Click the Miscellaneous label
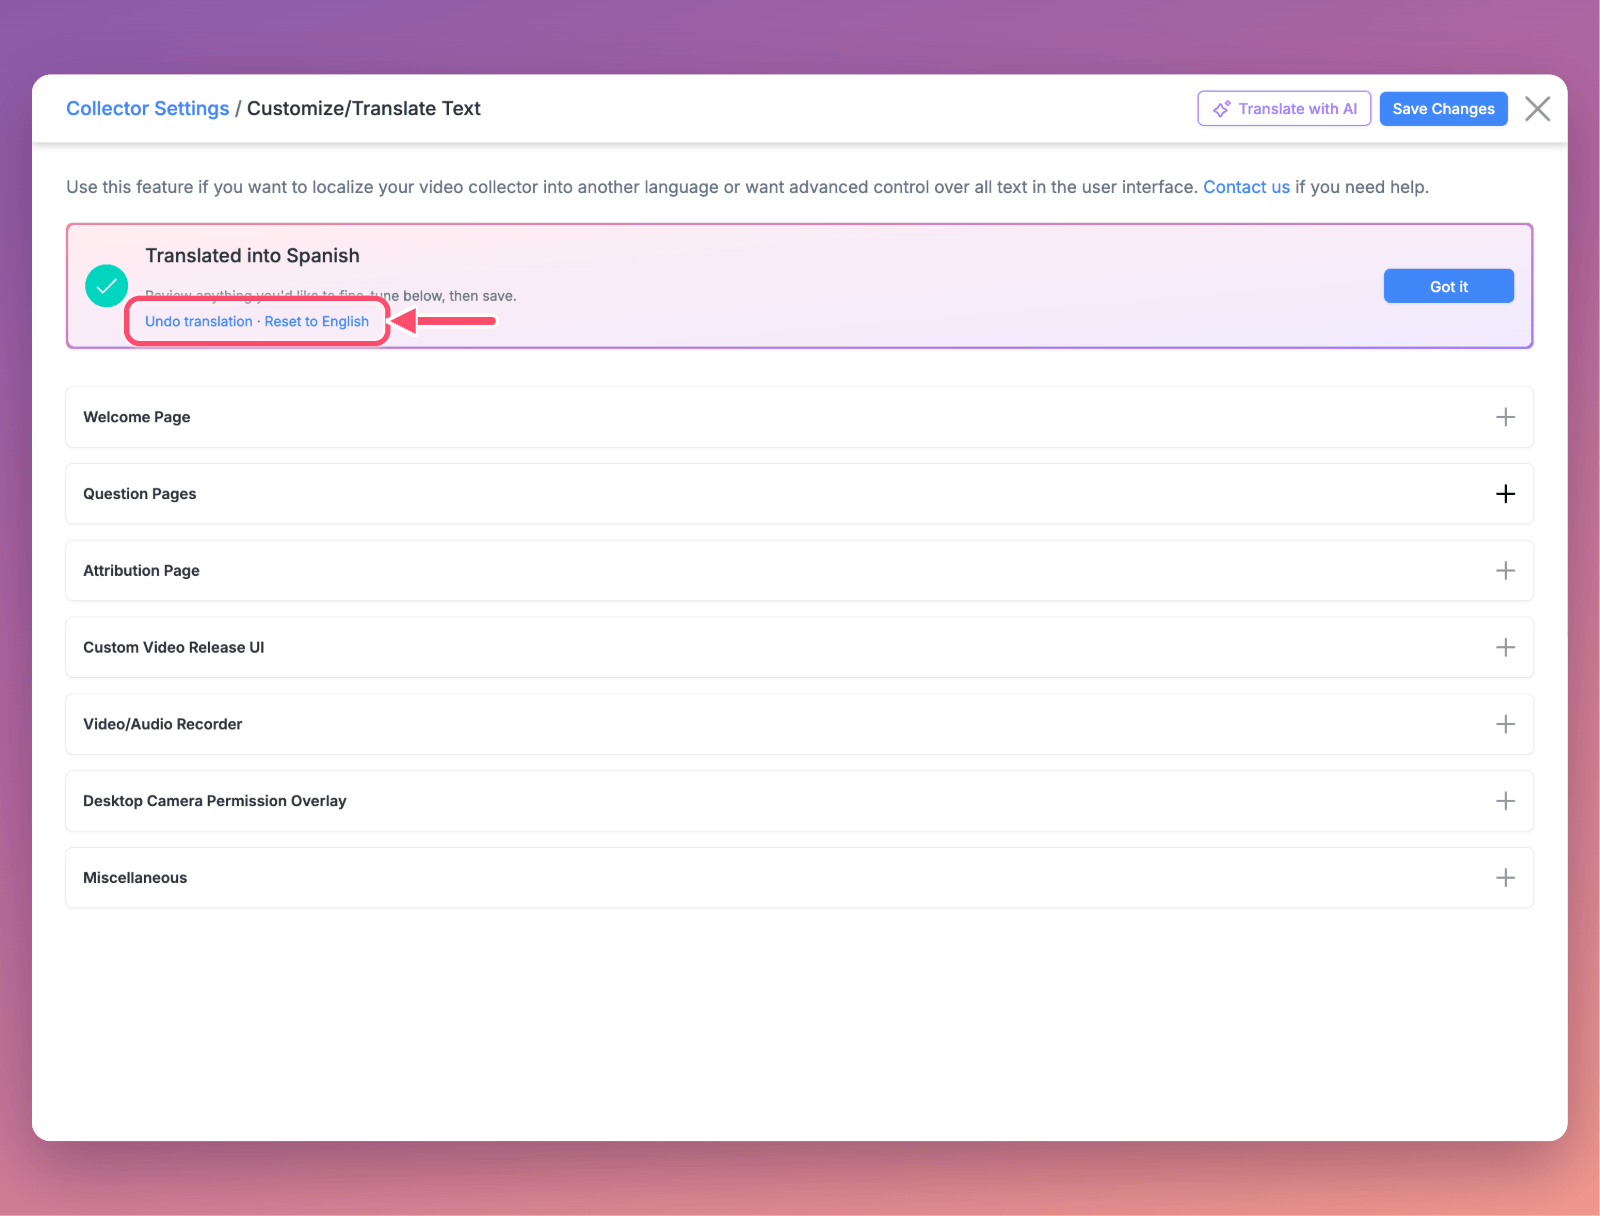1600x1216 pixels. click(x=135, y=878)
